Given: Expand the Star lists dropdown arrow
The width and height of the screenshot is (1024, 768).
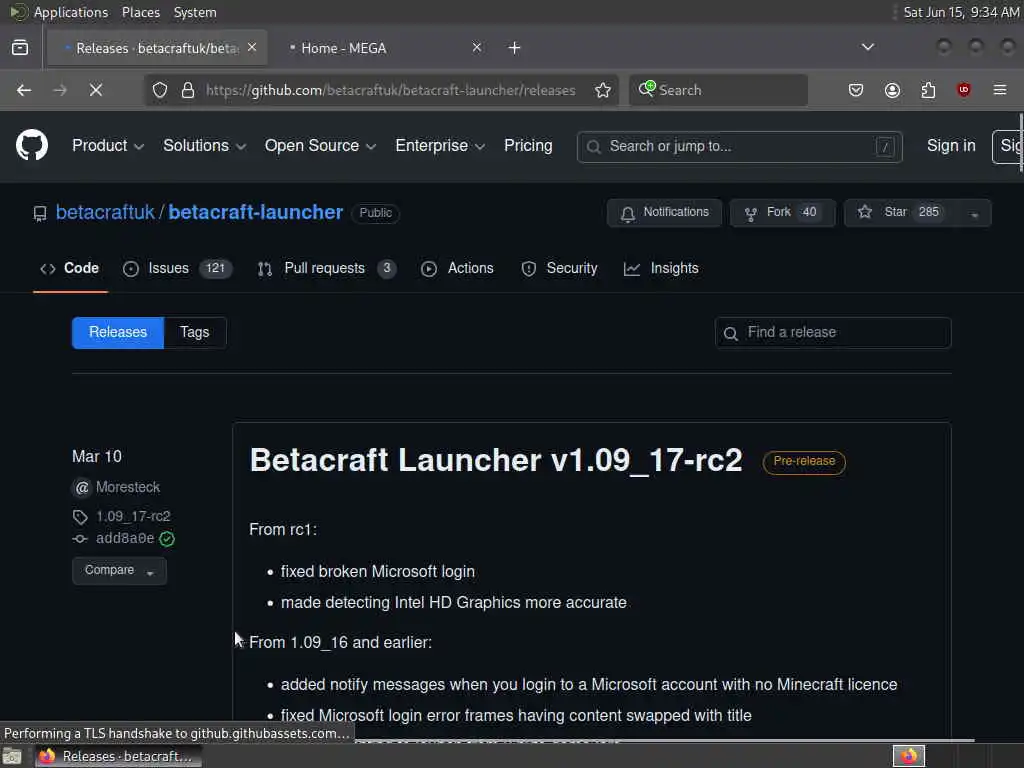Looking at the screenshot, I should coord(974,214).
